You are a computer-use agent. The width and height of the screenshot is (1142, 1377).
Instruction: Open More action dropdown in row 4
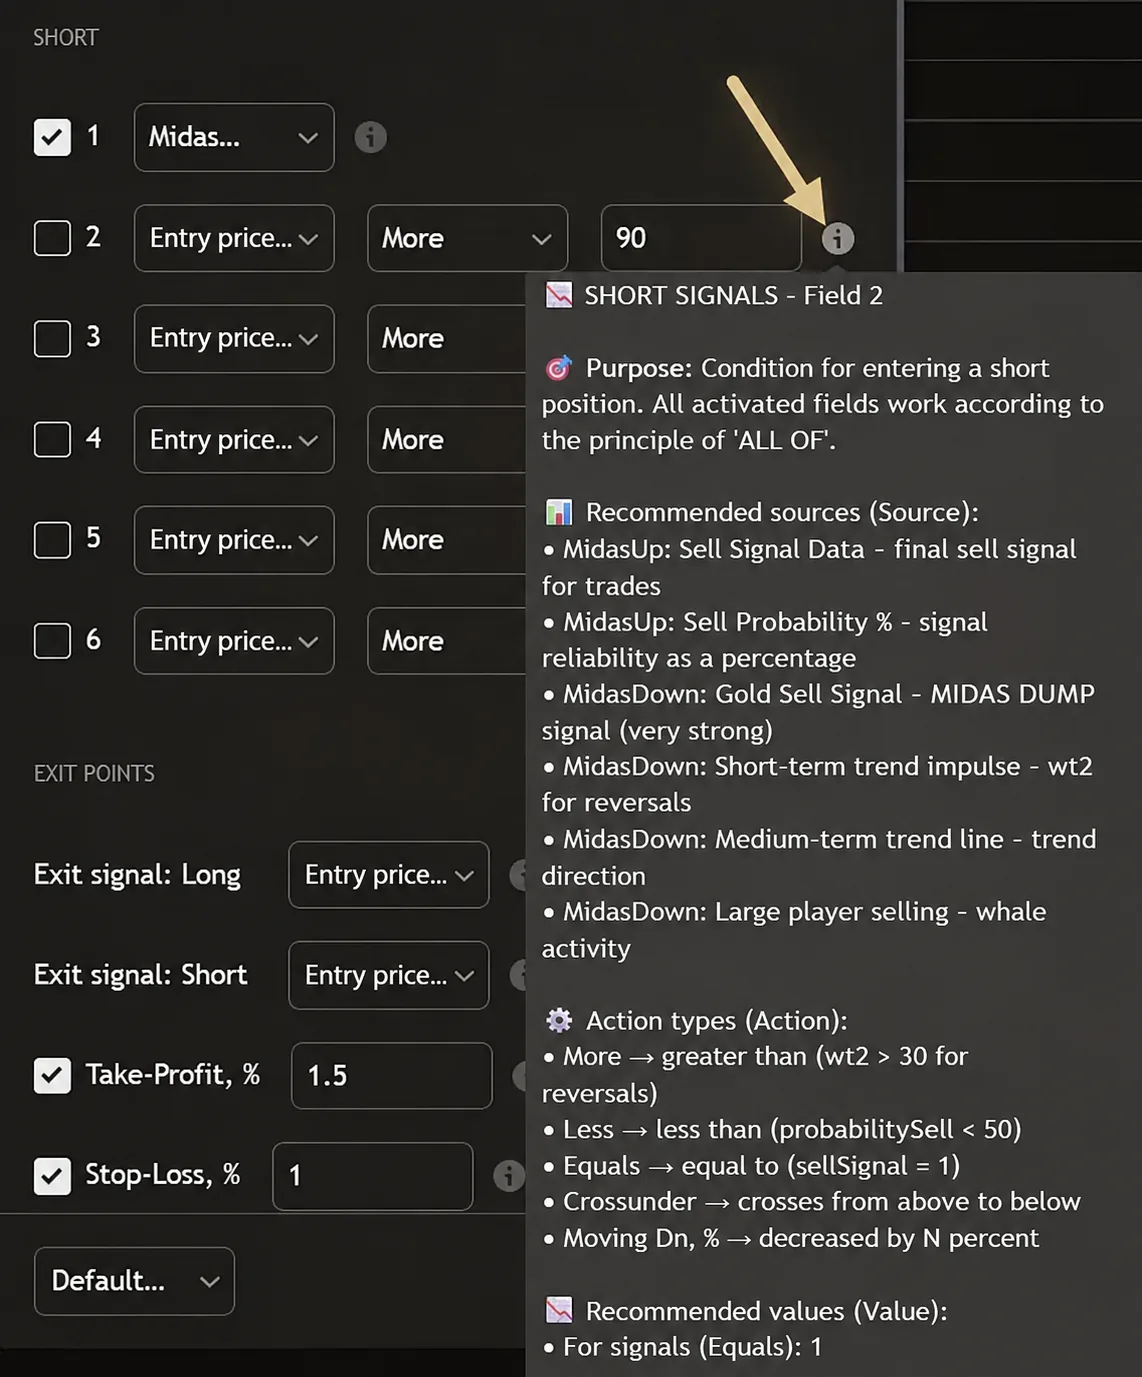tap(446, 439)
